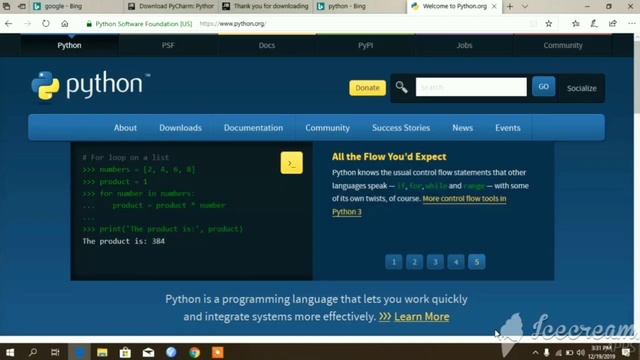Click the address bar URL
This screenshot has width=640, height=360.
(x=233, y=24)
